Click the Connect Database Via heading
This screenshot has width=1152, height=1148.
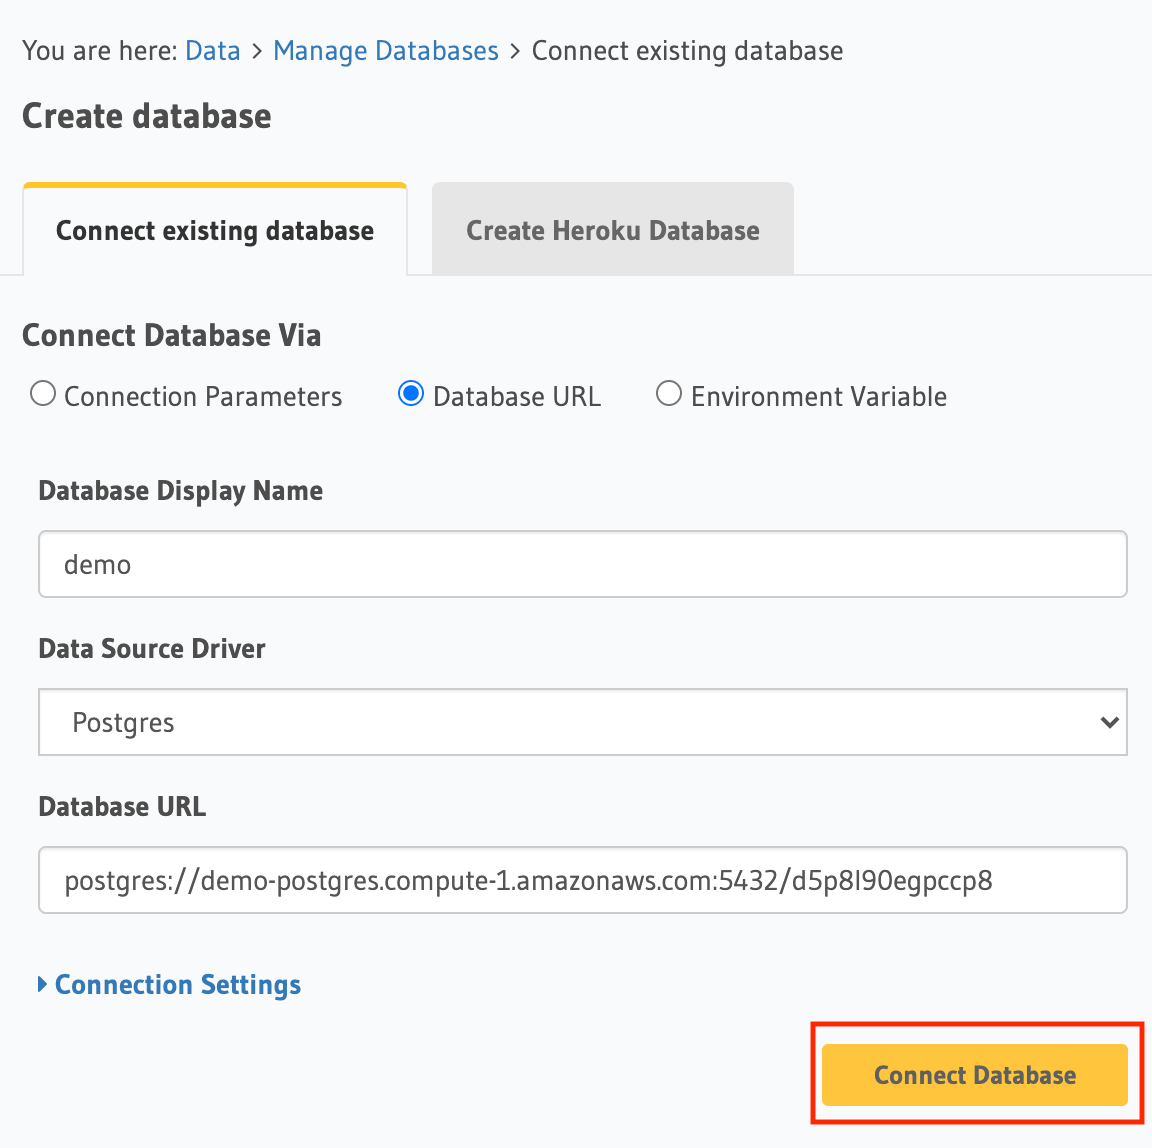pos(171,335)
